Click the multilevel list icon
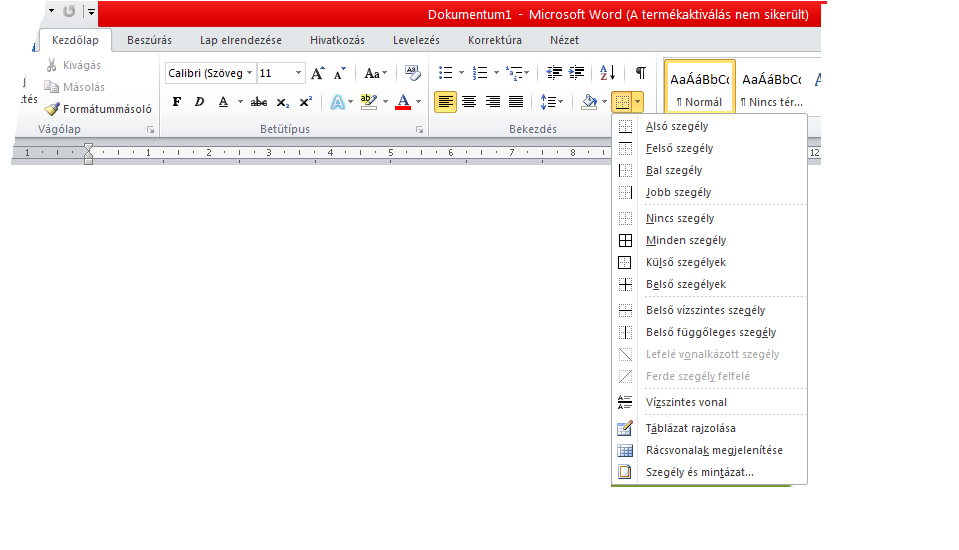 514,73
